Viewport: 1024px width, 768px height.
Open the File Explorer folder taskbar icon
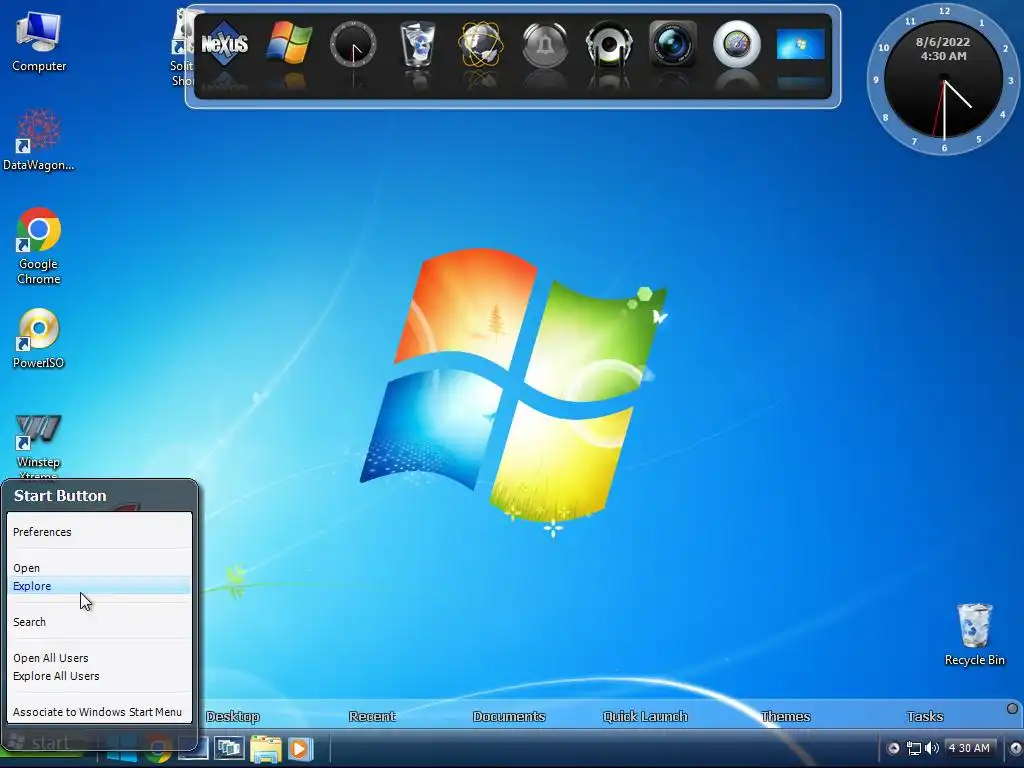[265, 748]
